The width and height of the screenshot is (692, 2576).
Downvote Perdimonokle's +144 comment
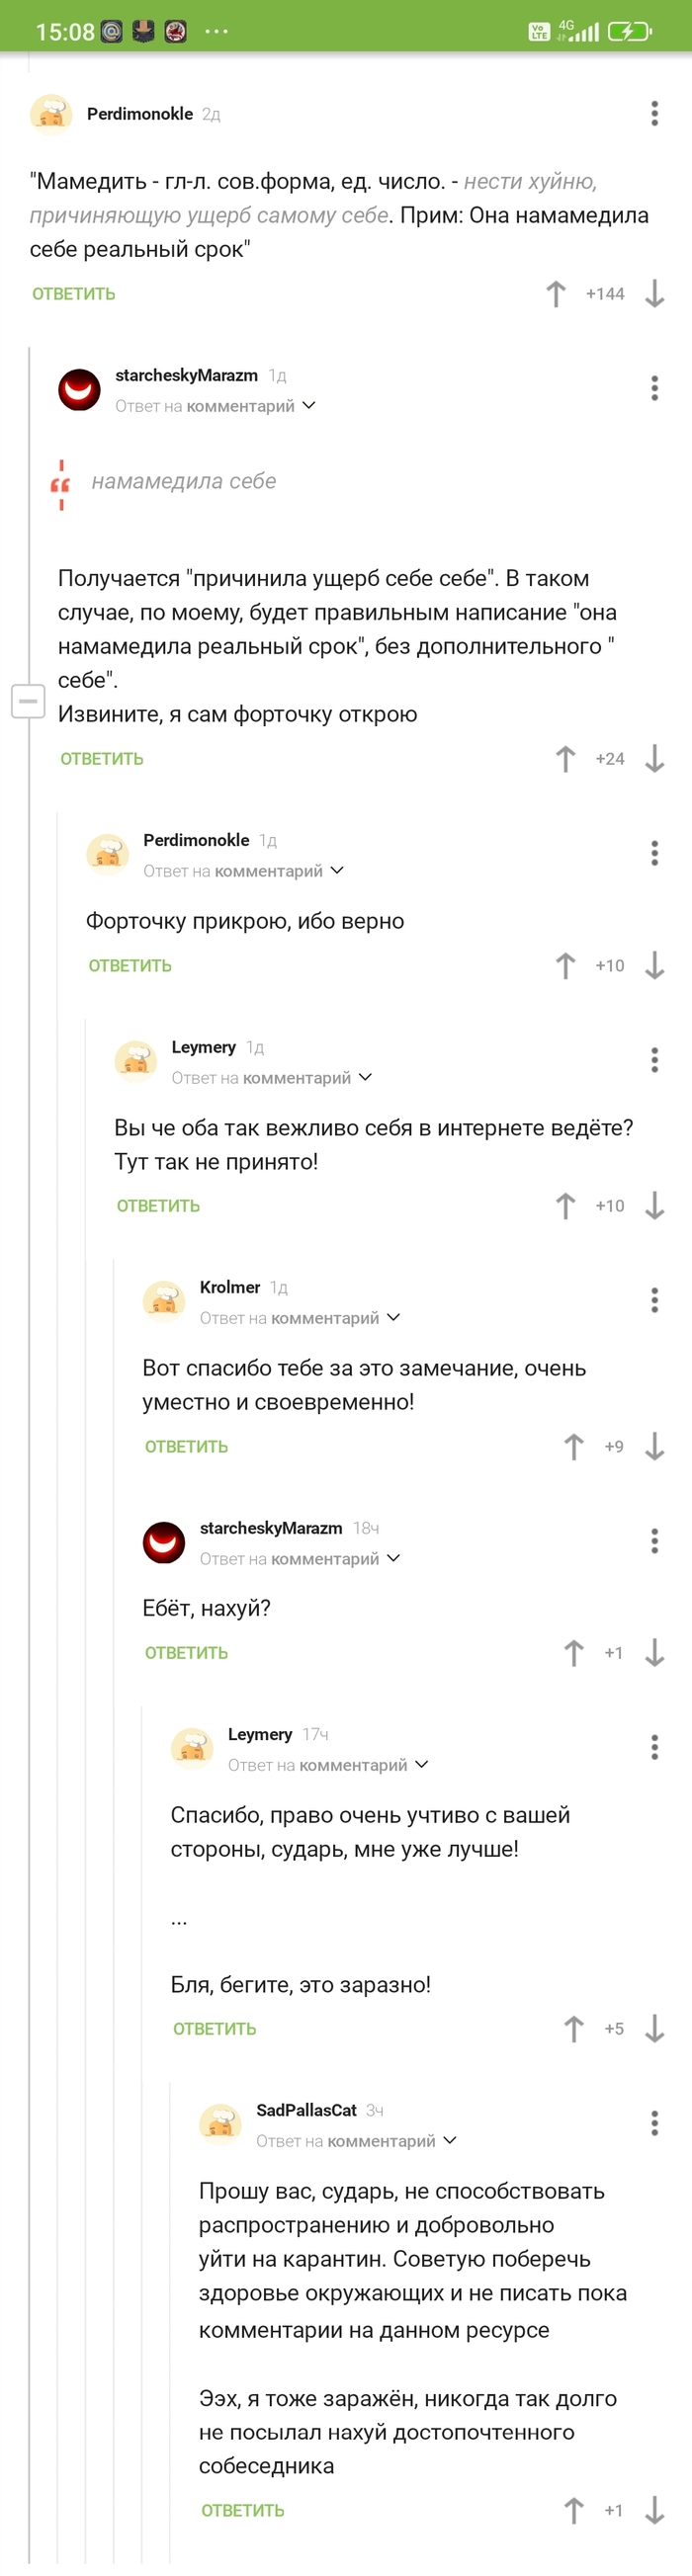click(x=655, y=294)
